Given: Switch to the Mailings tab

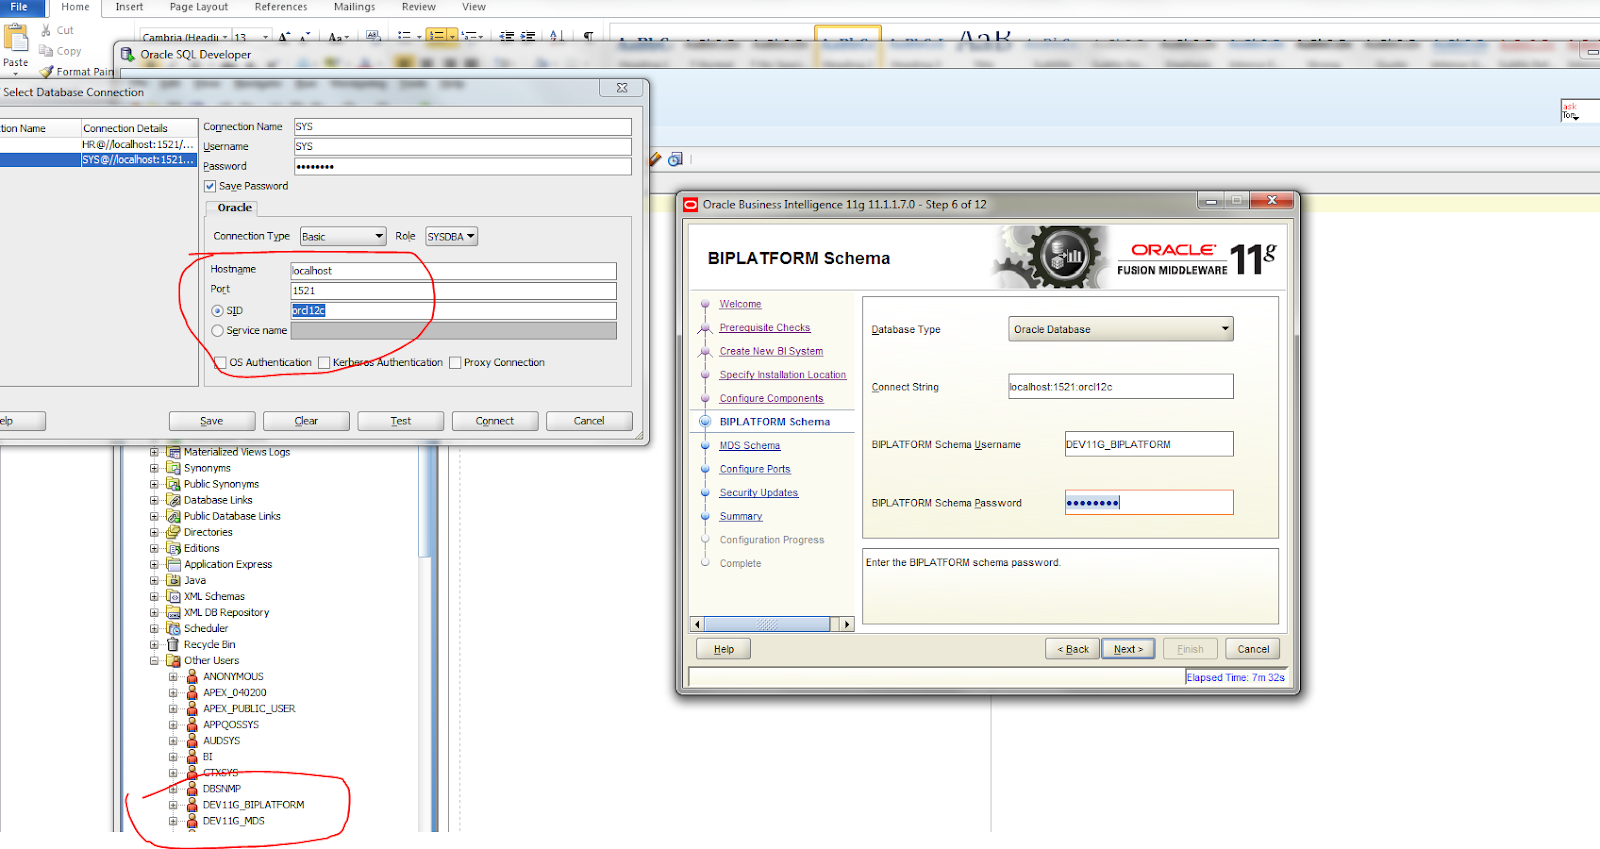Looking at the screenshot, I should pyautogui.click(x=354, y=7).
